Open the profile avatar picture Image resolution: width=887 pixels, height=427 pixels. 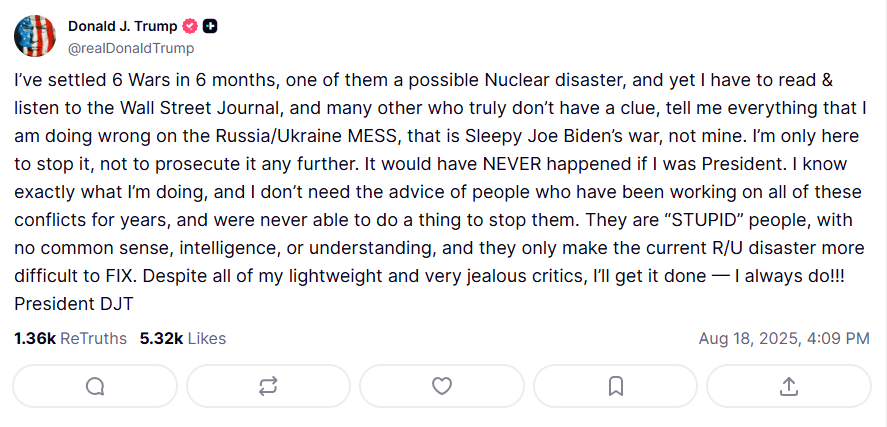pyautogui.click(x=35, y=36)
